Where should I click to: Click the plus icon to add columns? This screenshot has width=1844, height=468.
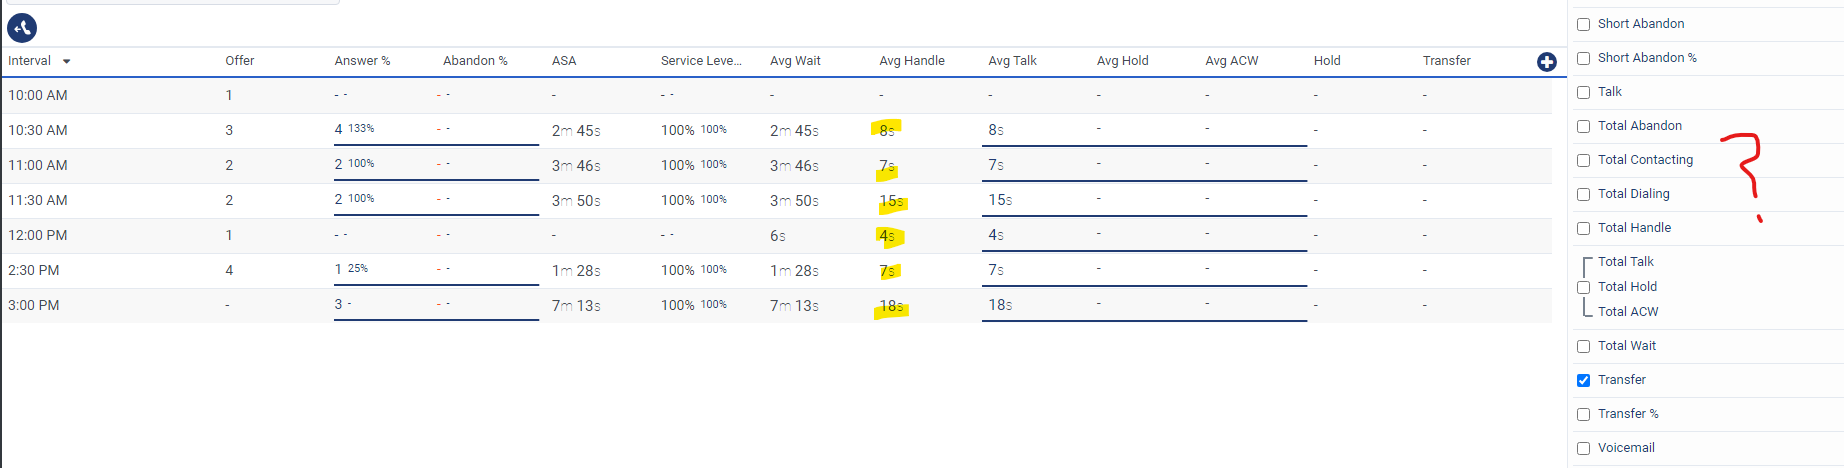pyautogui.click(x=1546, y=62)
